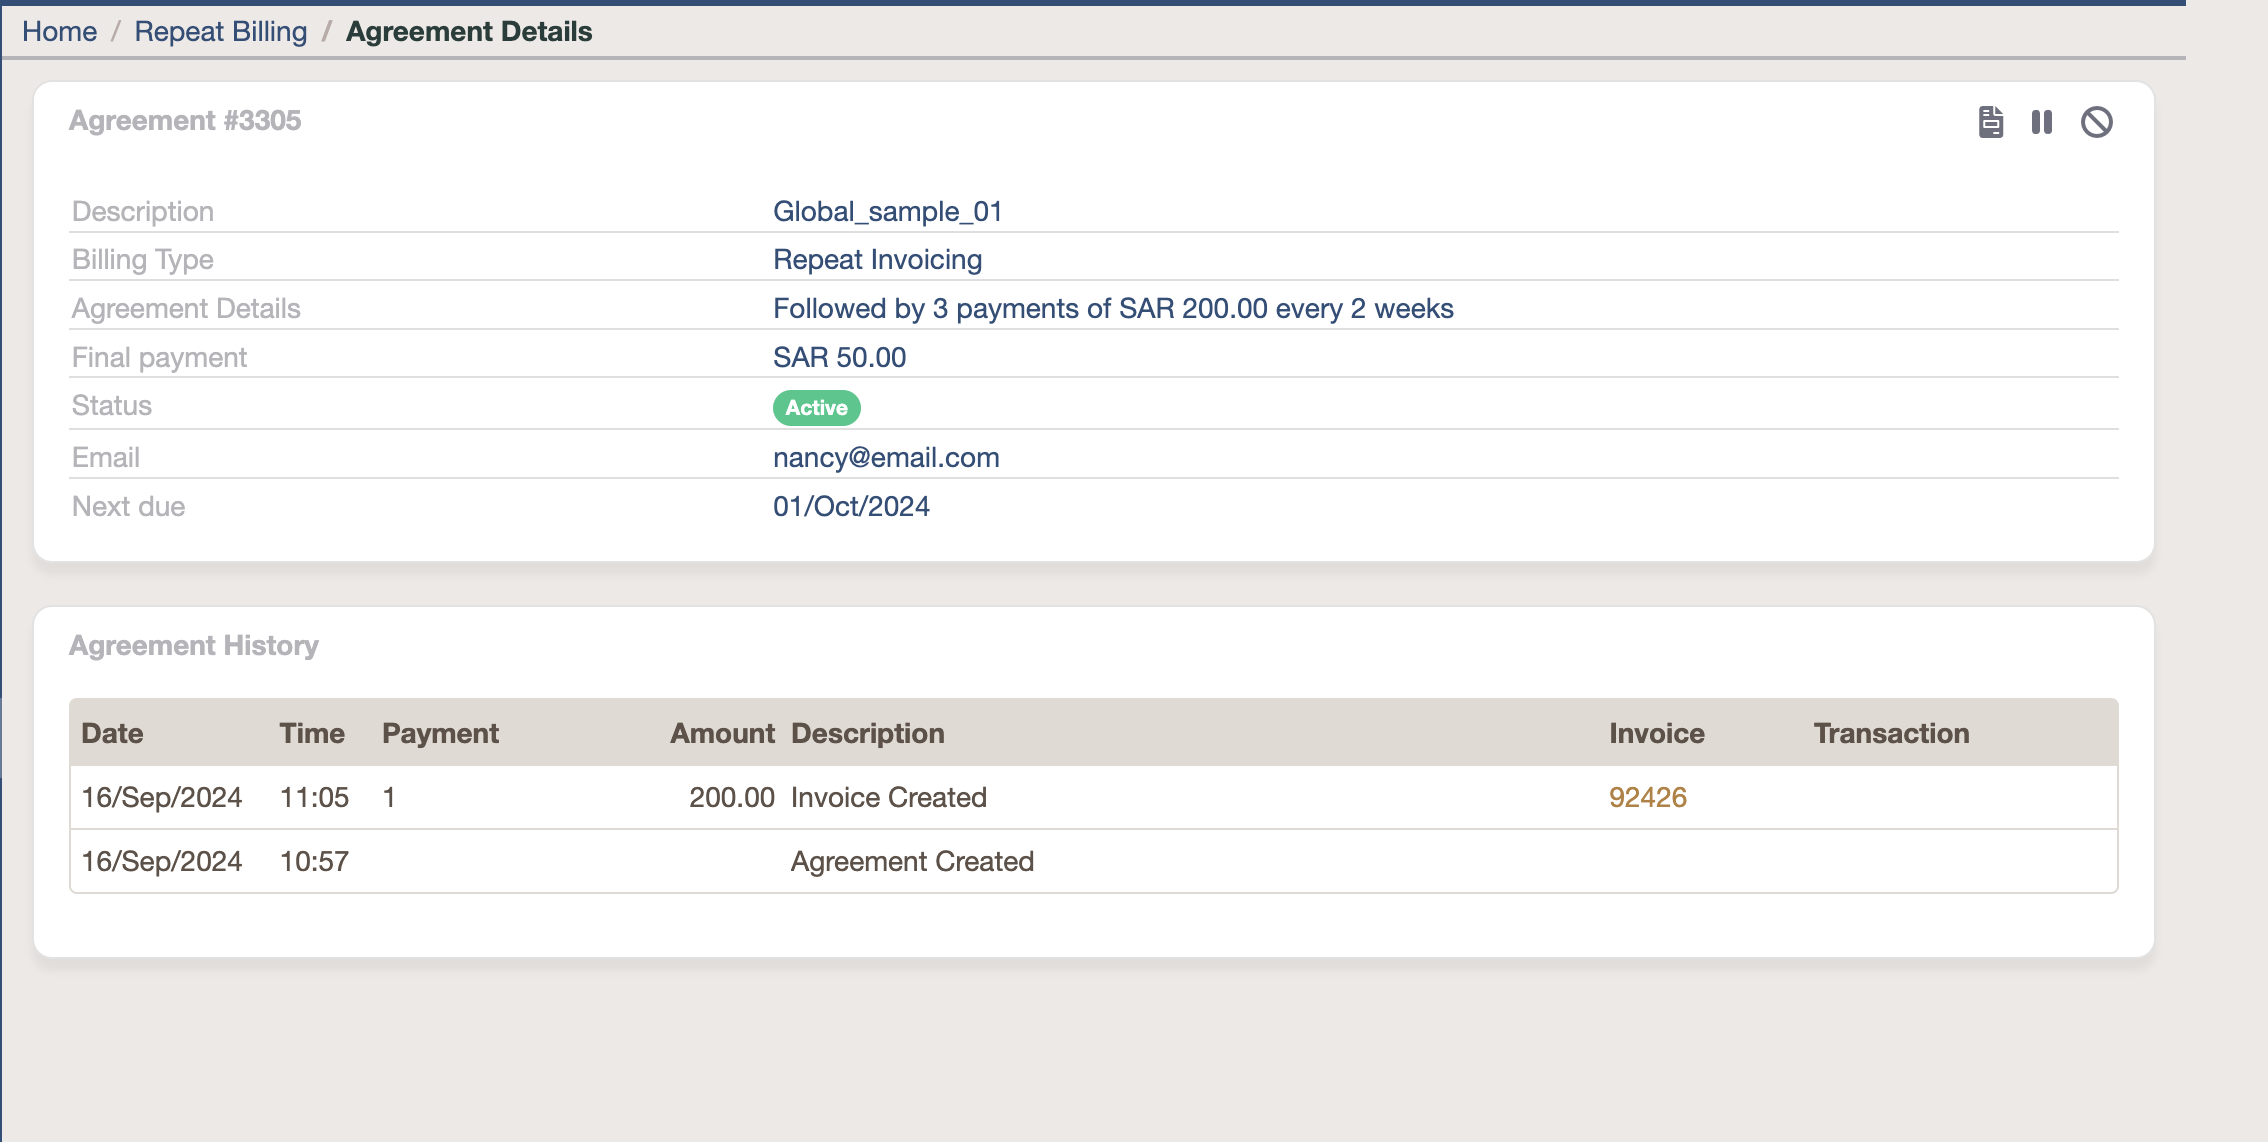
Task: Click the nancy@email.com email value
Action: (886, 457)
